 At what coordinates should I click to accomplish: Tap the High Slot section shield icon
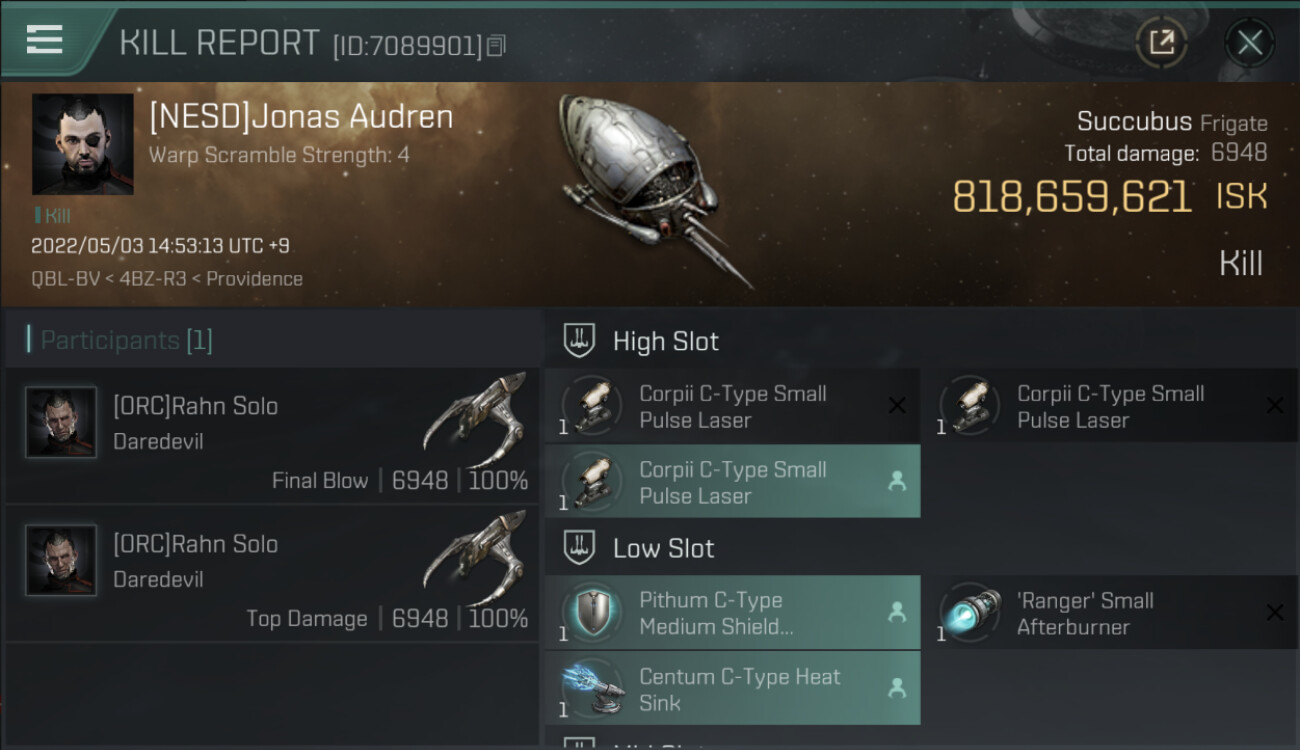click(580, 341)
